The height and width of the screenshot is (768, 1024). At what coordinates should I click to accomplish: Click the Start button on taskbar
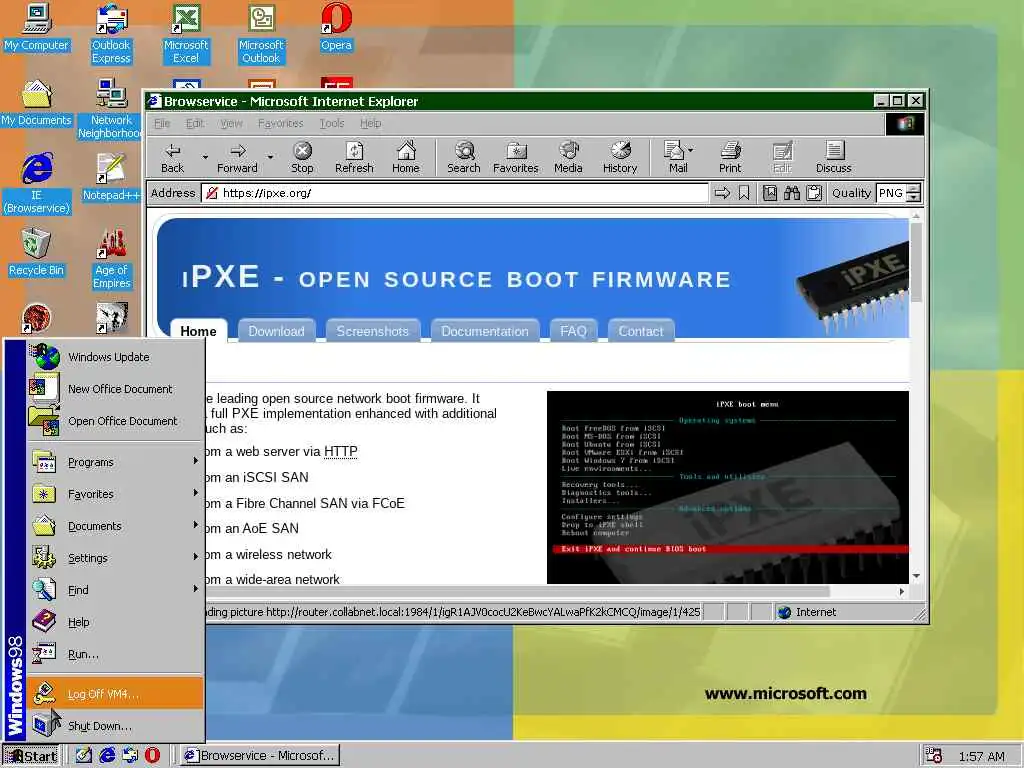31,756
